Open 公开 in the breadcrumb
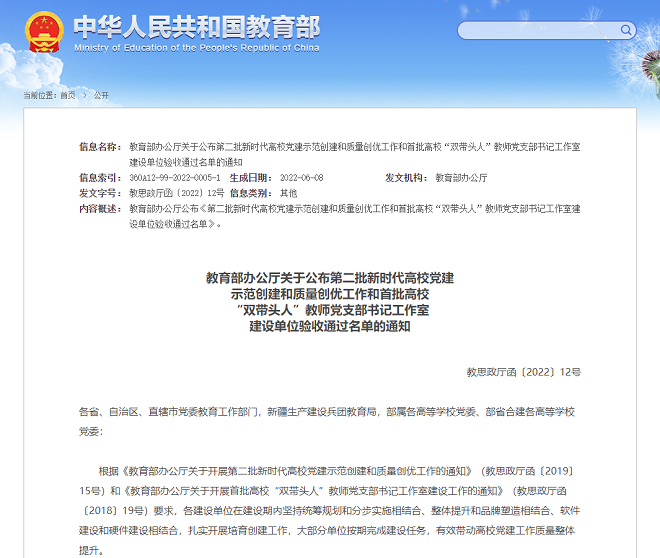The width and height of the screenshot is (660, 558). coord(101,95)
